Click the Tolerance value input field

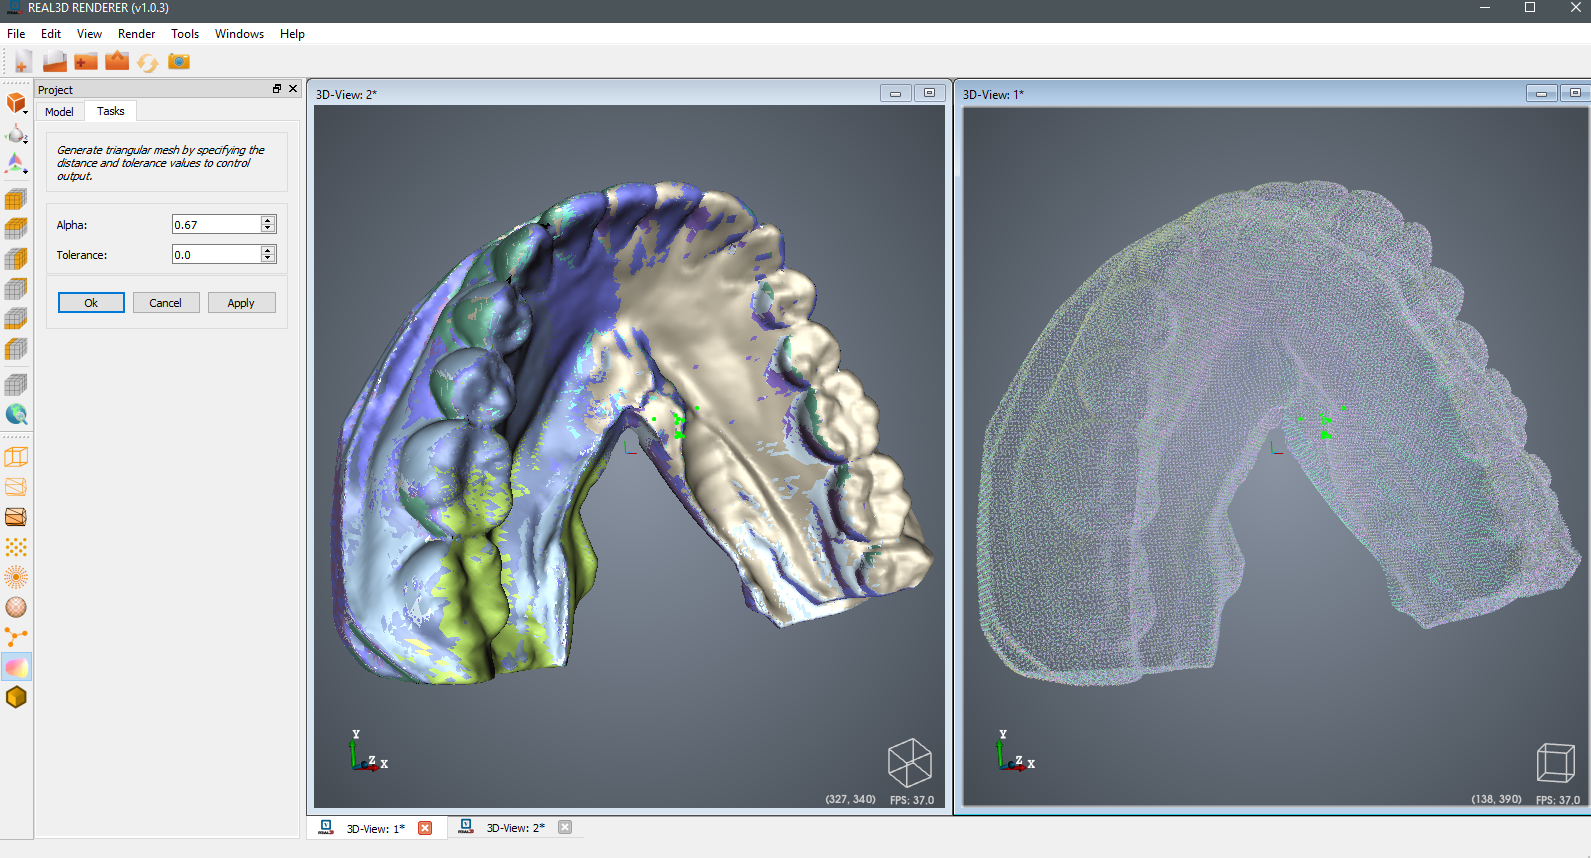coord(216,255)
